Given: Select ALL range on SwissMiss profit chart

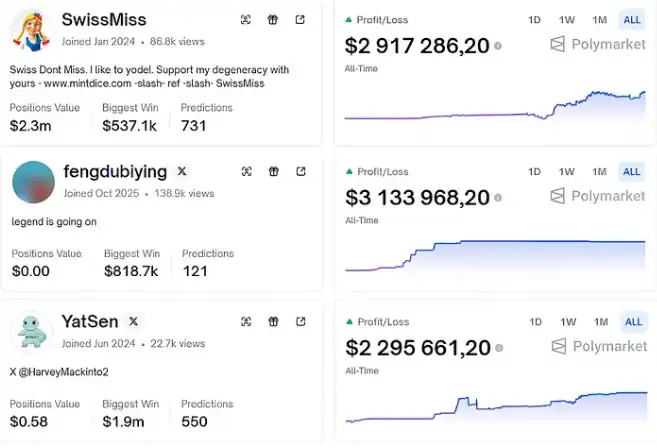Looking at the screenshot, I should (632, 20).
